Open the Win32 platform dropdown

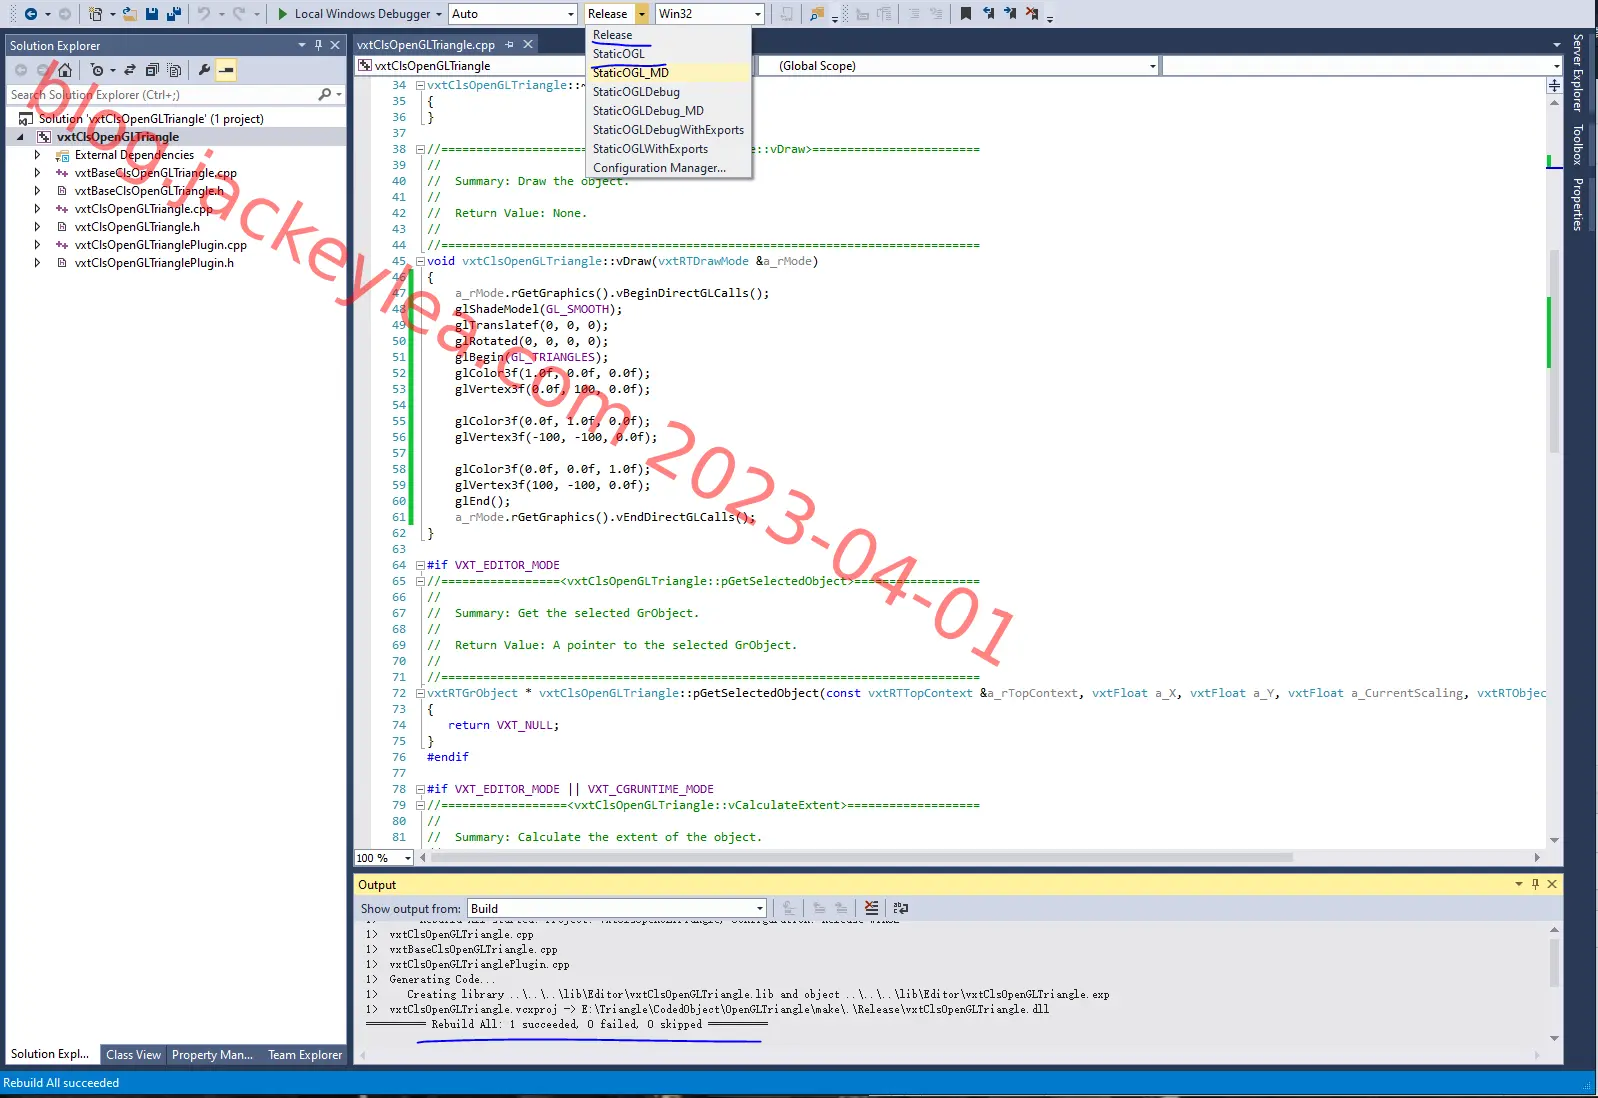coord(710,14)
